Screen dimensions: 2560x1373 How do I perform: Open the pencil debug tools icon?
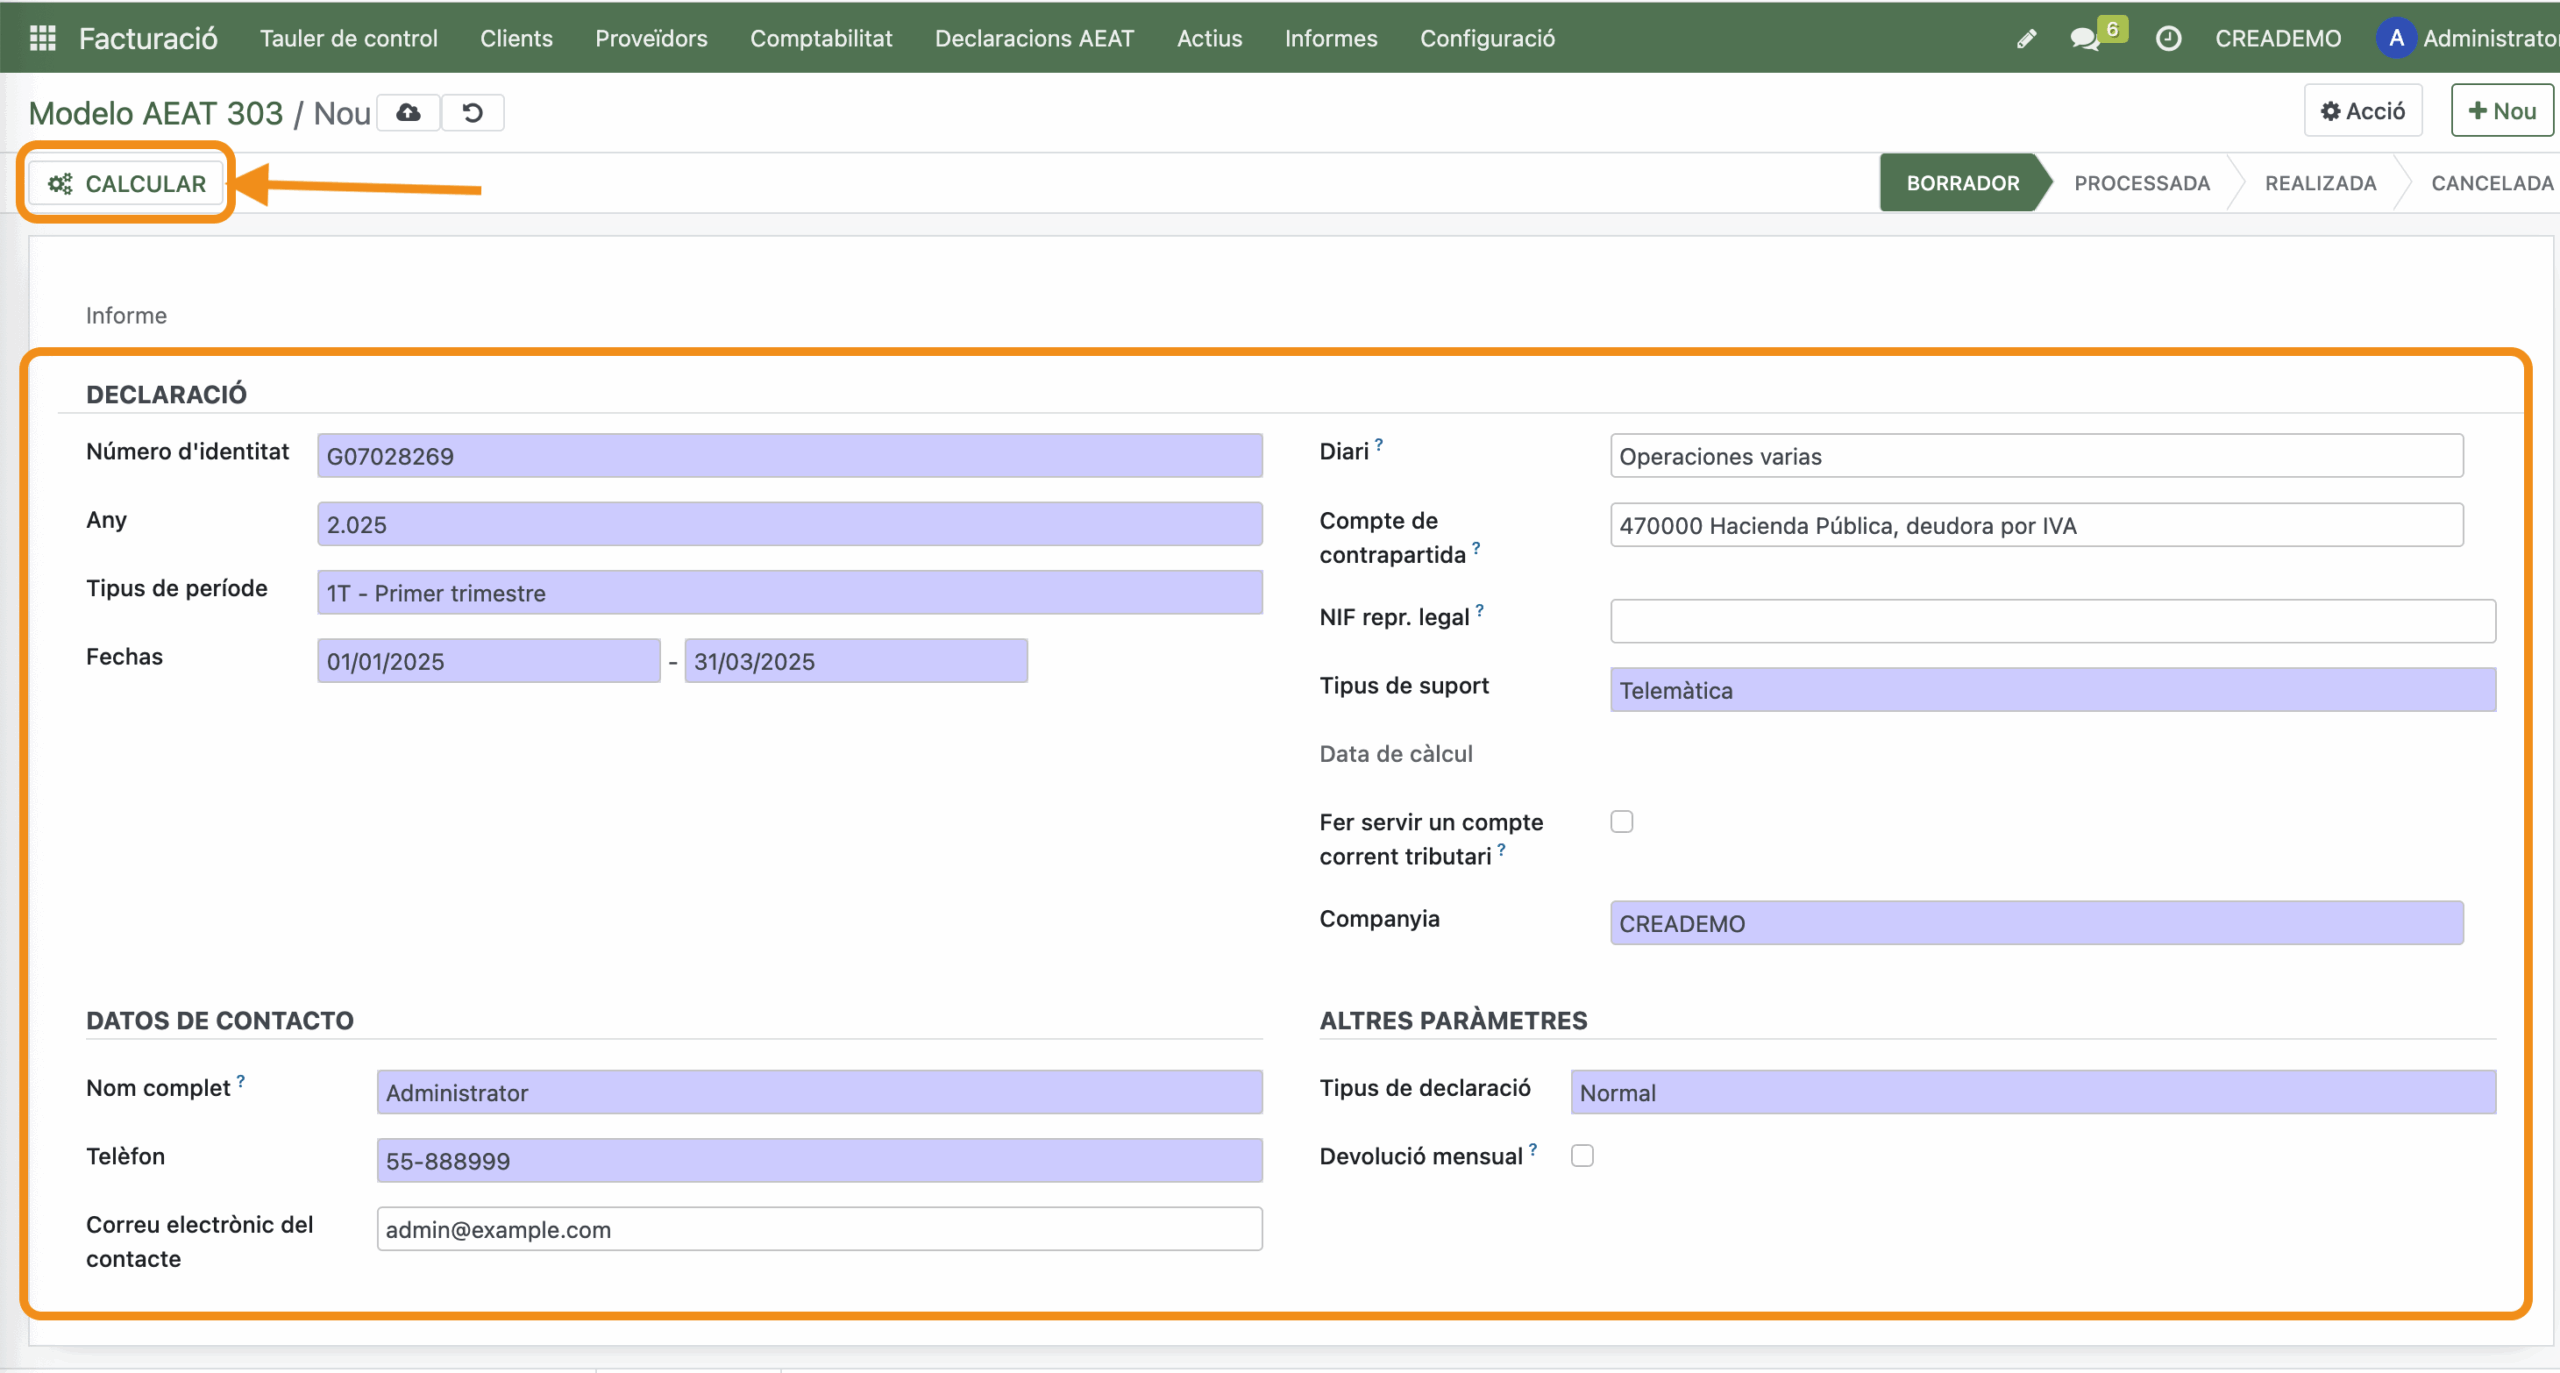(2026, 39)
